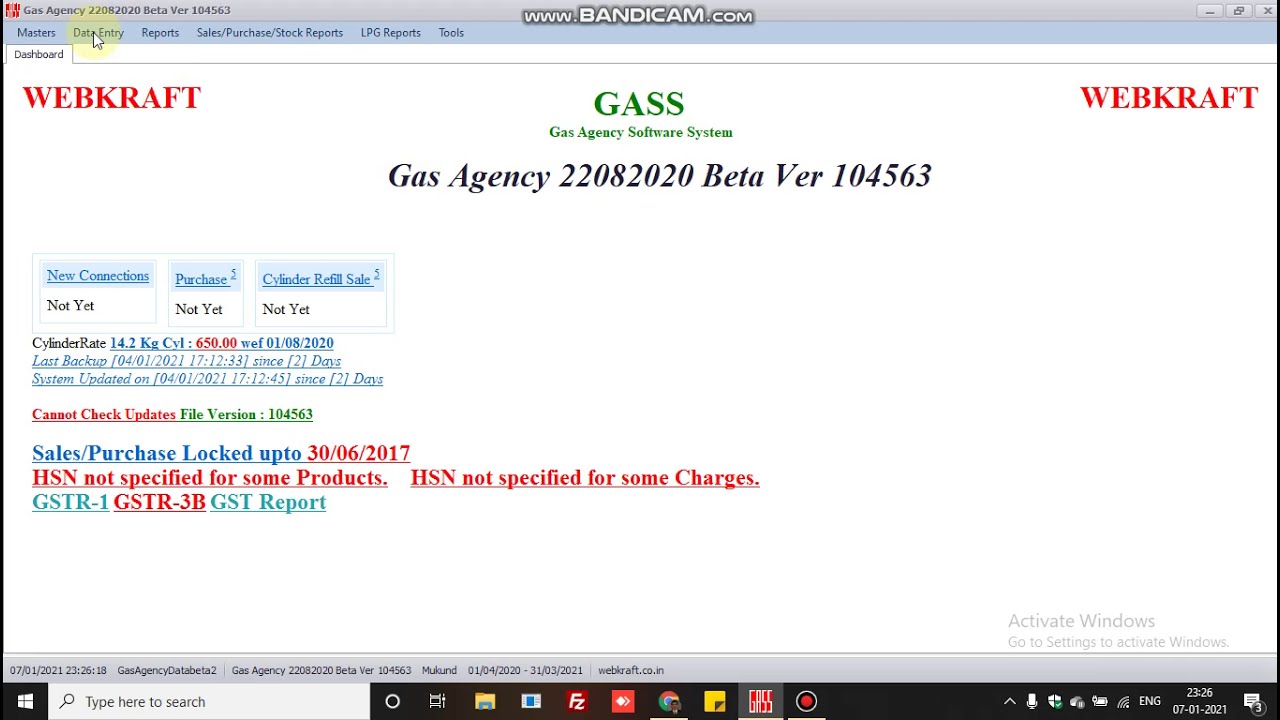Open the Reports menu

pos(160,33)
